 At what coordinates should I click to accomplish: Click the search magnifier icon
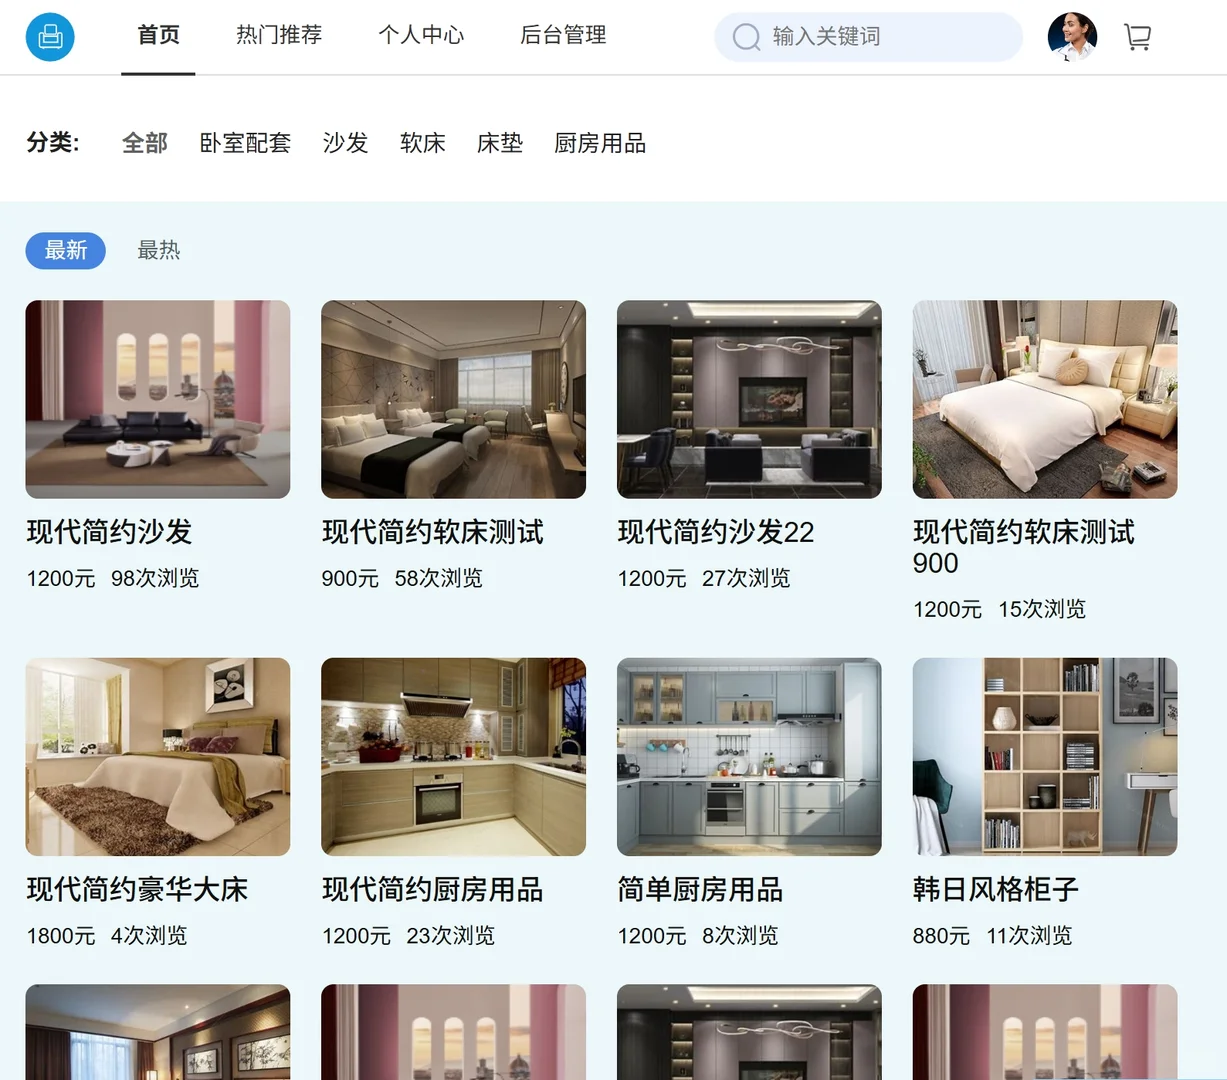(x=746, y=37)
